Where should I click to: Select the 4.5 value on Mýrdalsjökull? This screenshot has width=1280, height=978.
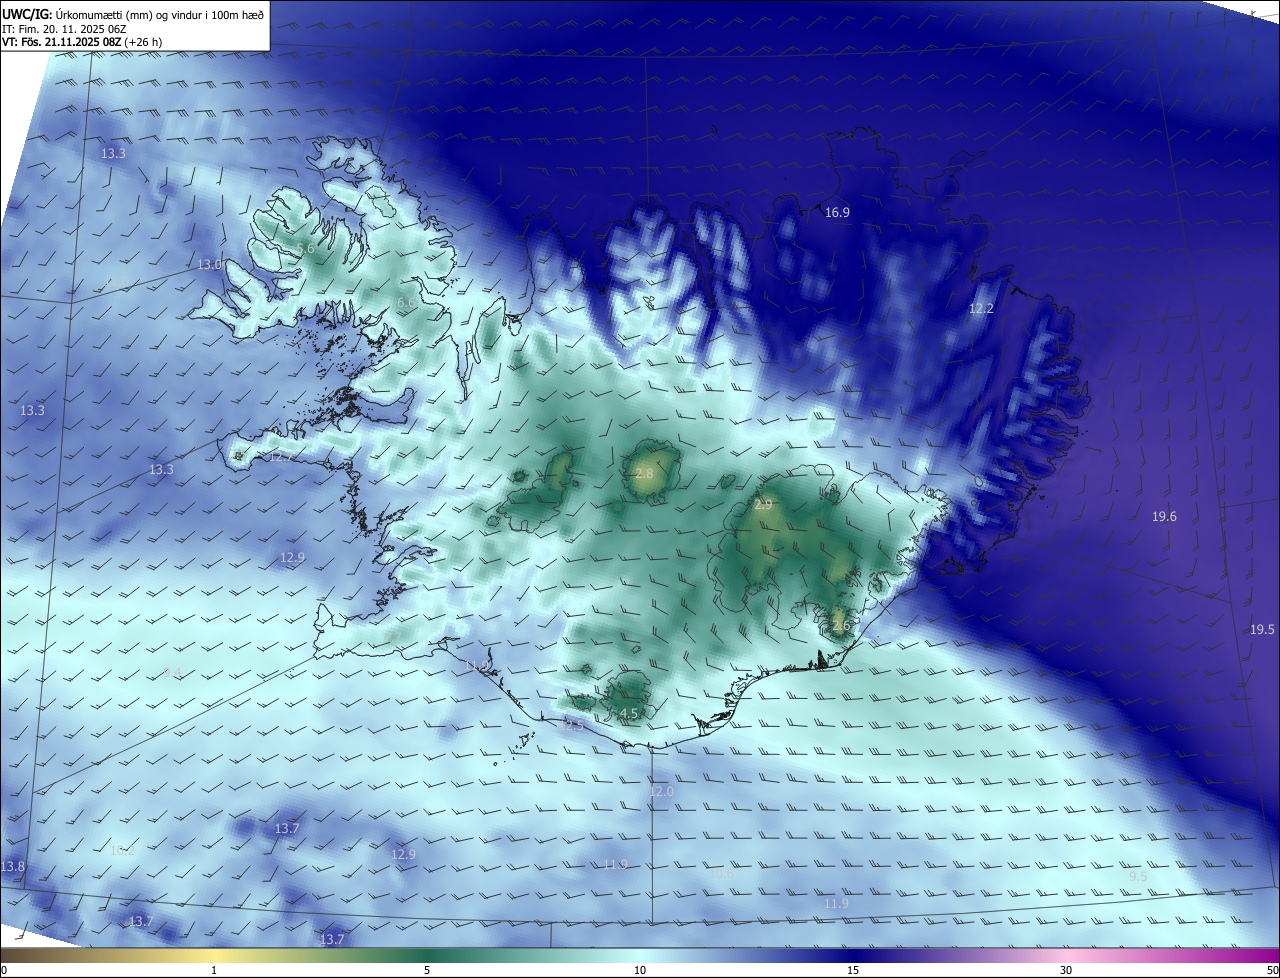(629, 714)
